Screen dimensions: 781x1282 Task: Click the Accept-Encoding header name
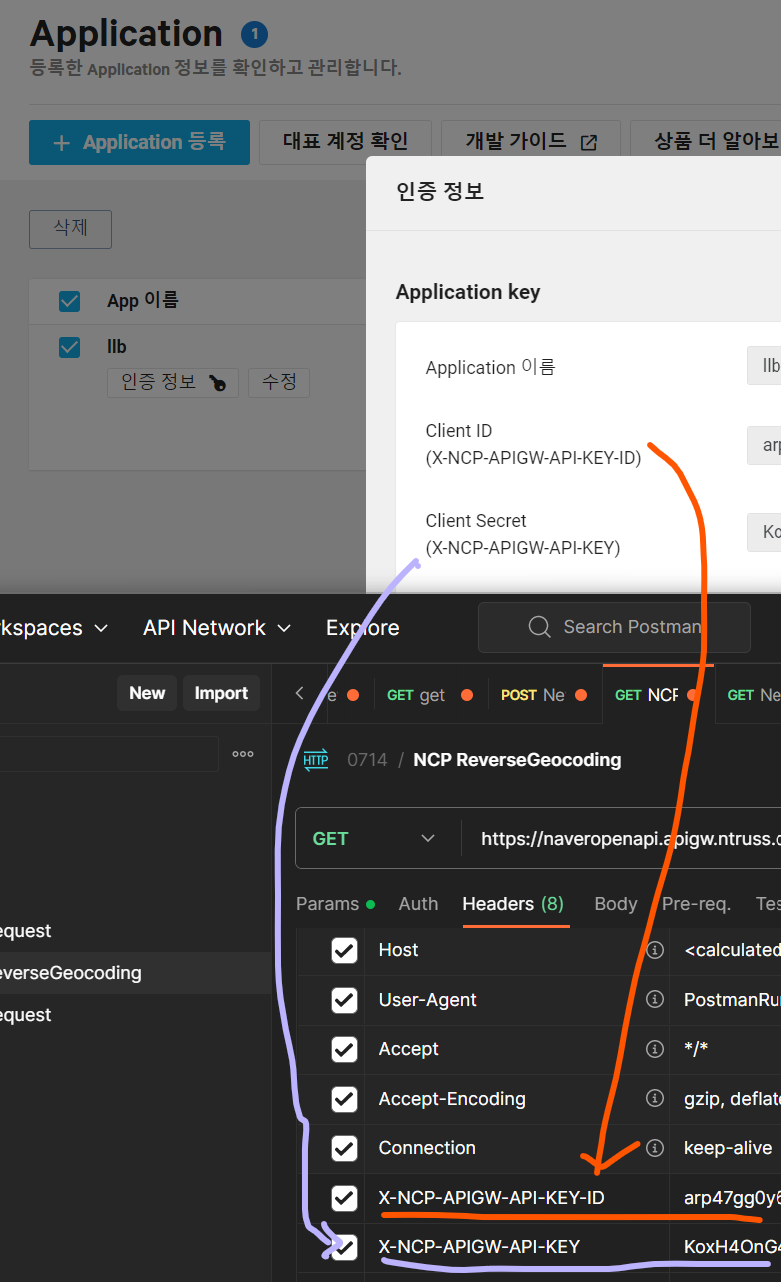(x=452, y=1099)
